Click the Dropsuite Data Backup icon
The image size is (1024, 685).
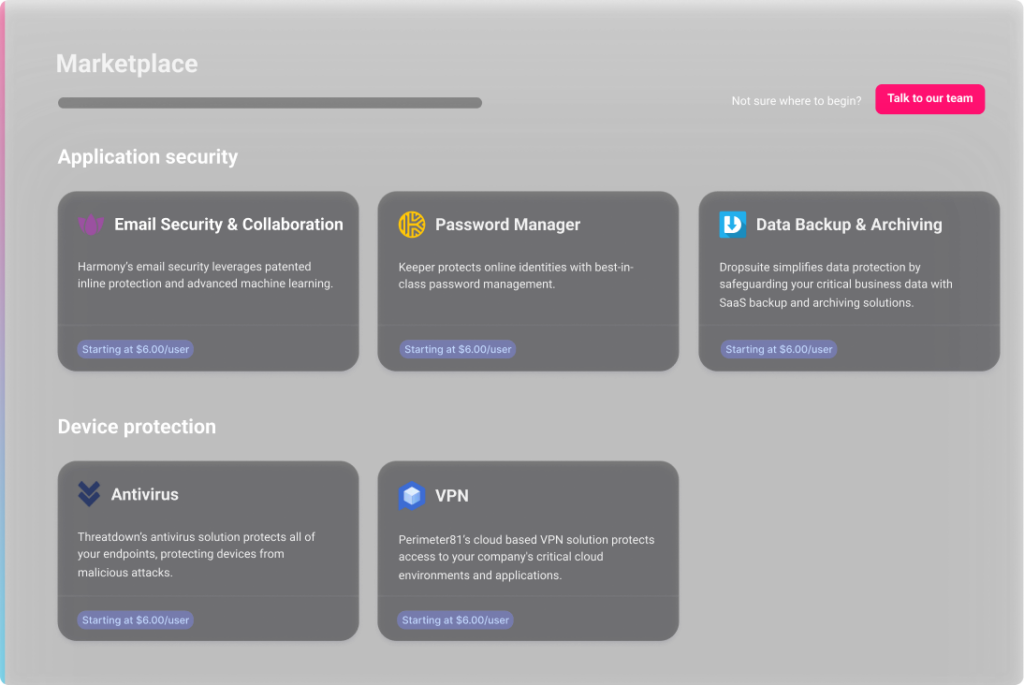(732, 225)
